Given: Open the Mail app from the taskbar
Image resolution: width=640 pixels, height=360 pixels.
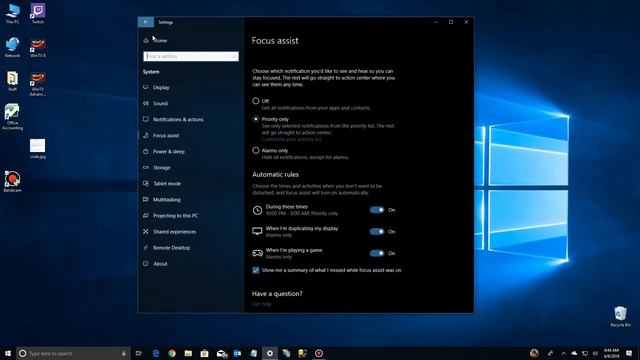Looking at the screenshot, I should [221, 353].
